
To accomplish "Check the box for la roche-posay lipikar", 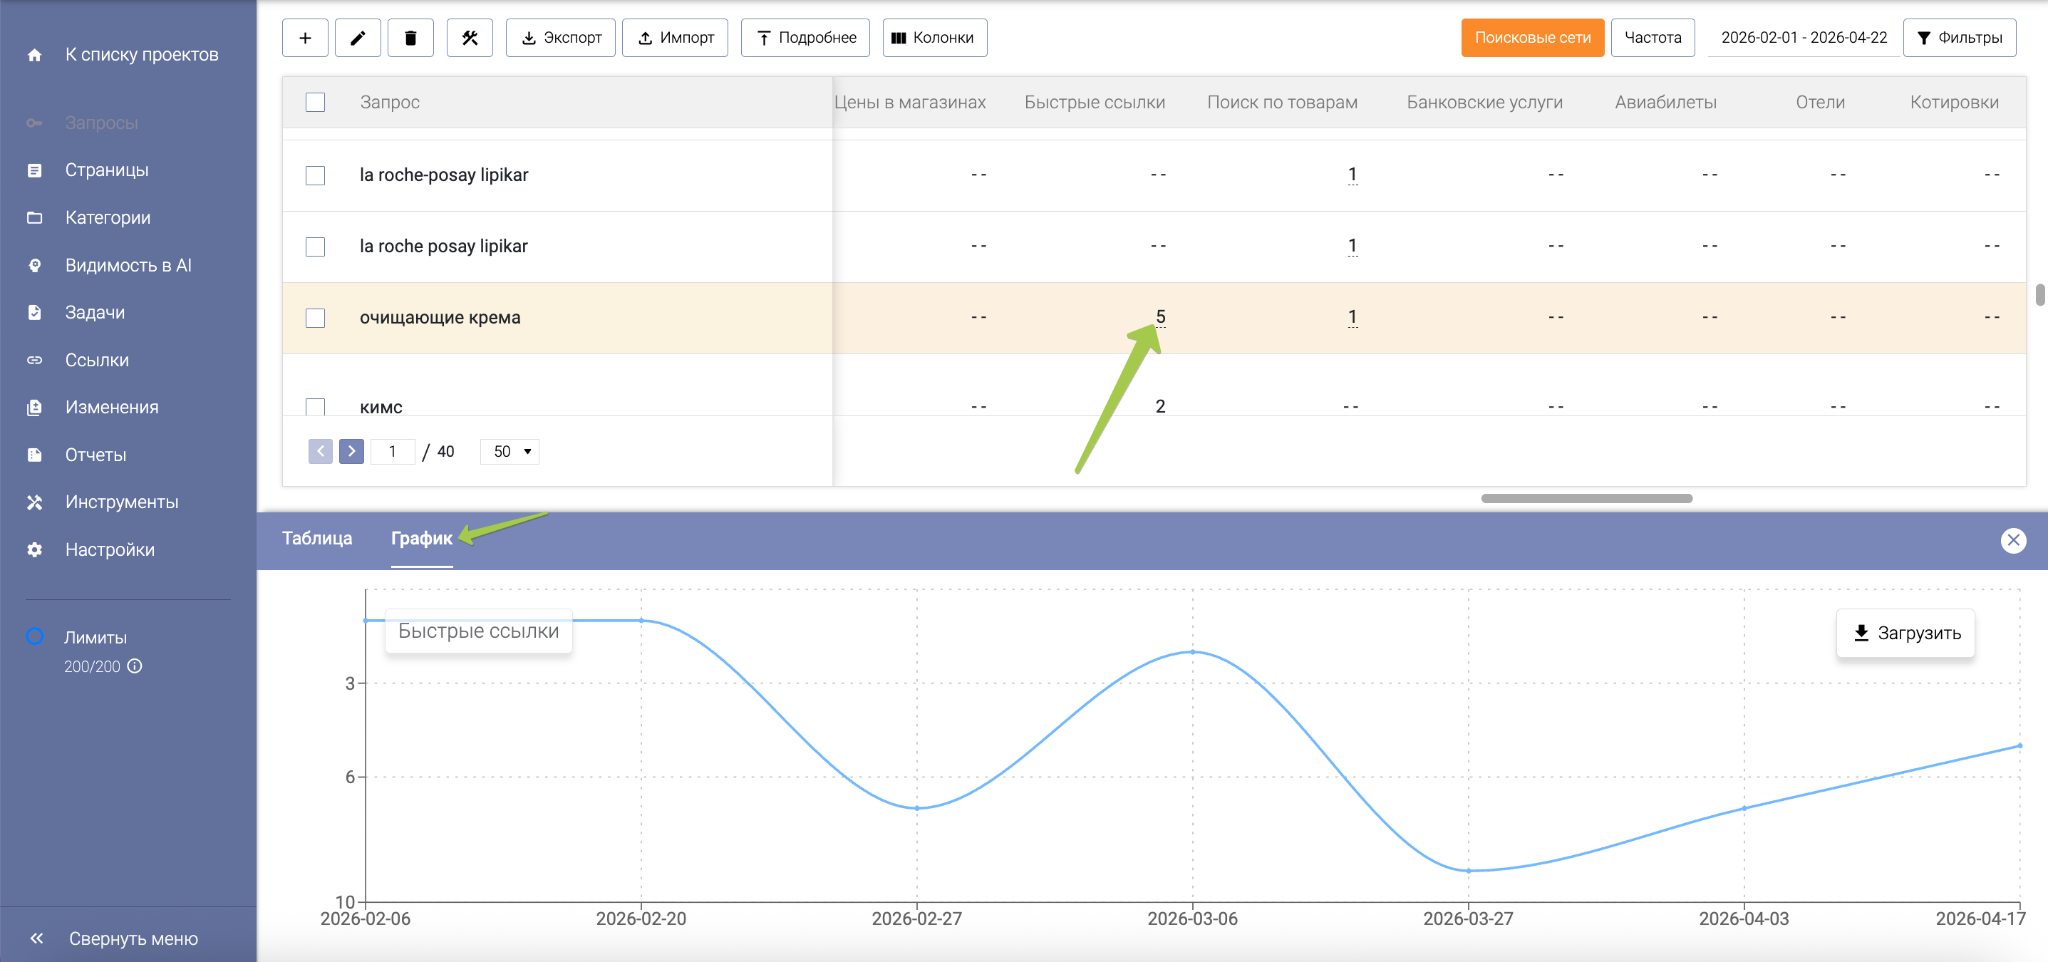I will tap(315, 175).
